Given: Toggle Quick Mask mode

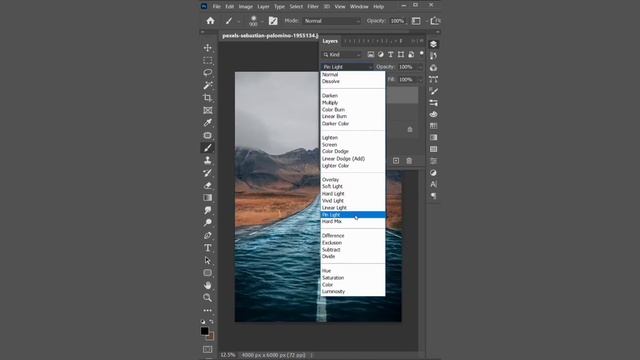Looking at the screenshot, I should pyautogui.click(x=207, y=349).
